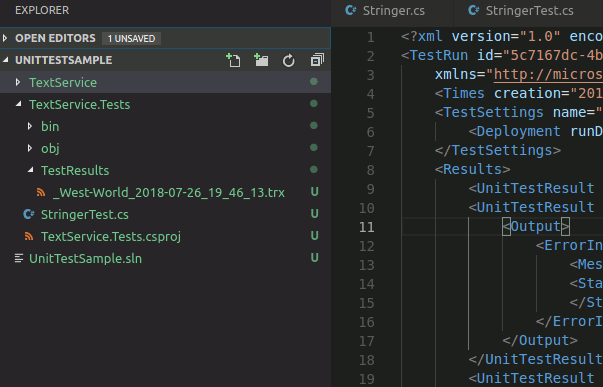The height and width of the screenshot is (387, 603).
Task: Click the git status dot on the obj folder
Action: tap(314, 147)
